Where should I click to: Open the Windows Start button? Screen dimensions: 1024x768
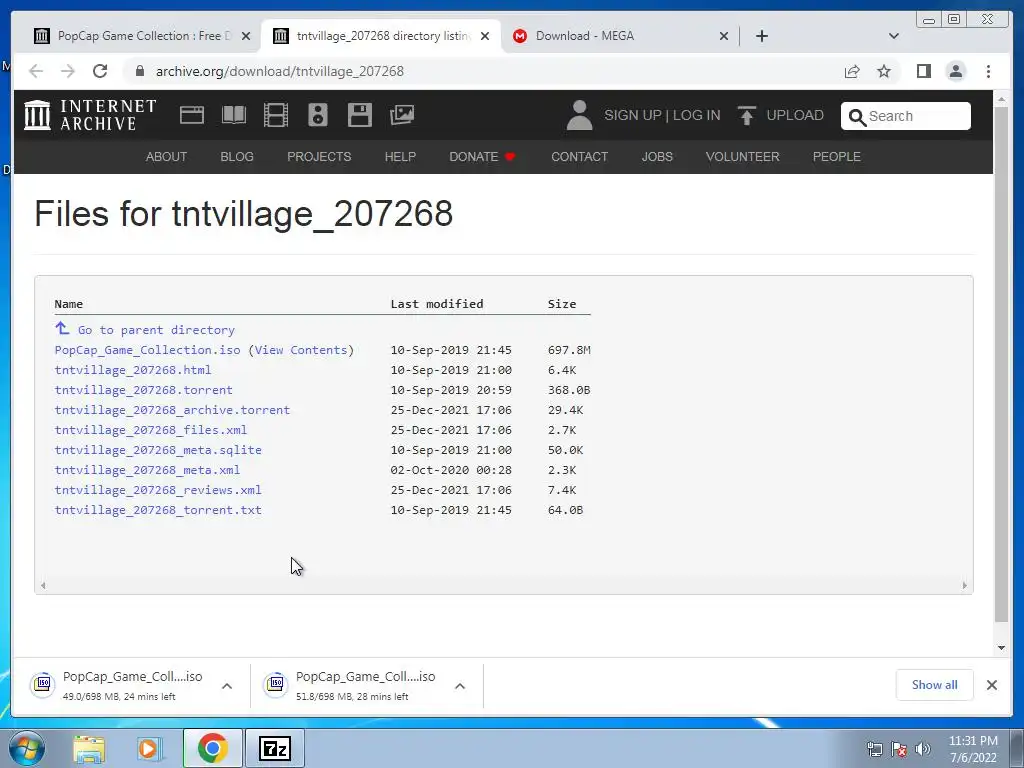click(26, 748)
